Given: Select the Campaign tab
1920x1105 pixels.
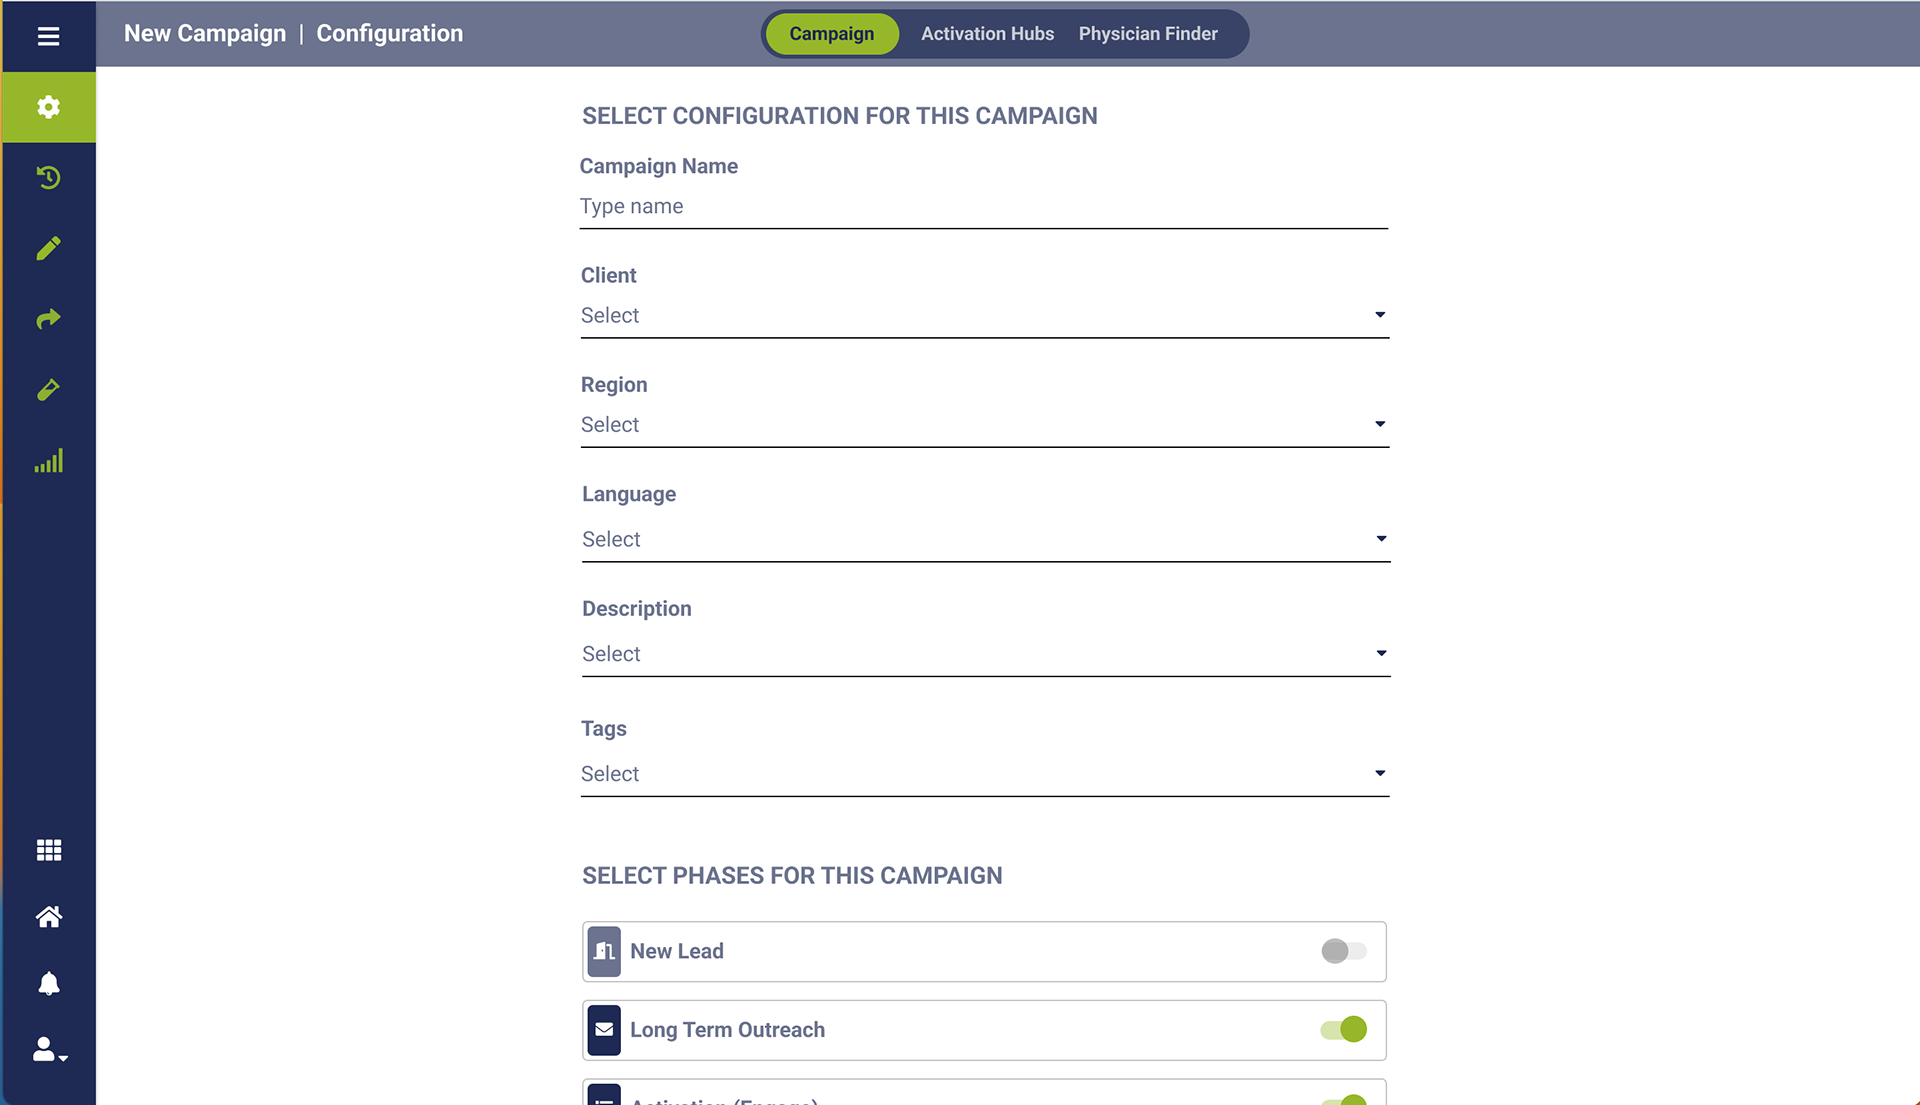Looking at the screenshot, I should [831, 34].
